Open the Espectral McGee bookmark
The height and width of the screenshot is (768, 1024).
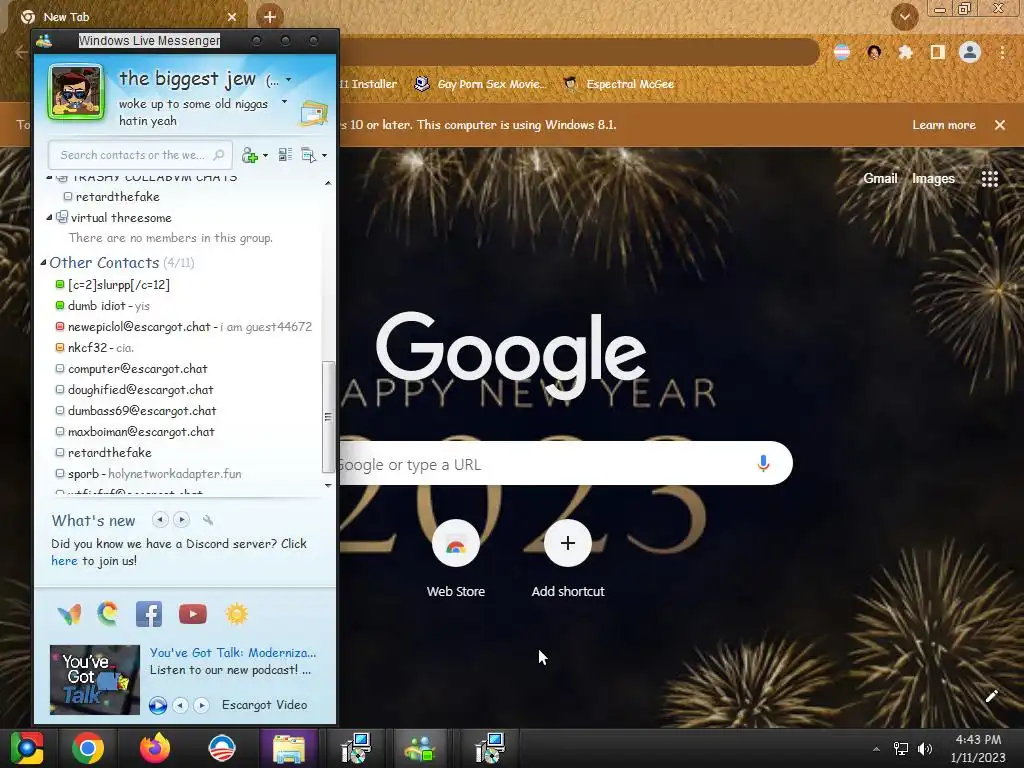(618, 84)
